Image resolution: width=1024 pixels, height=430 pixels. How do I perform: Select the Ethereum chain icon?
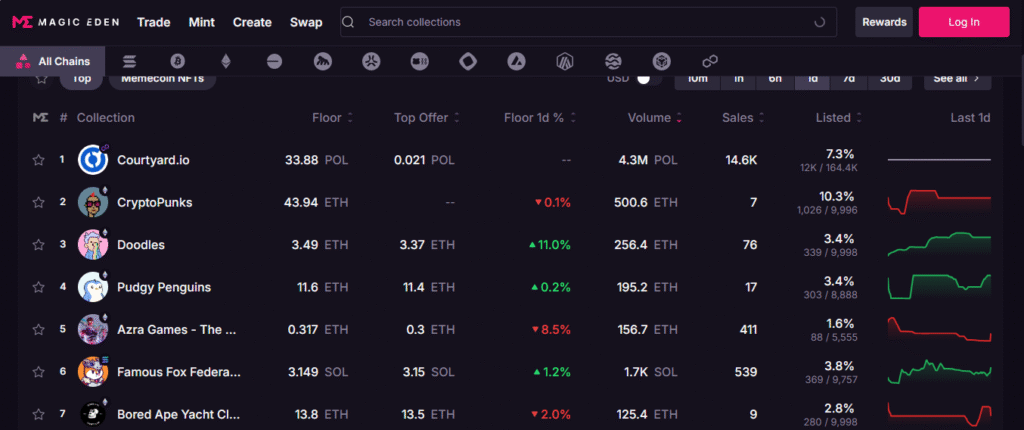tap(226, 62)
